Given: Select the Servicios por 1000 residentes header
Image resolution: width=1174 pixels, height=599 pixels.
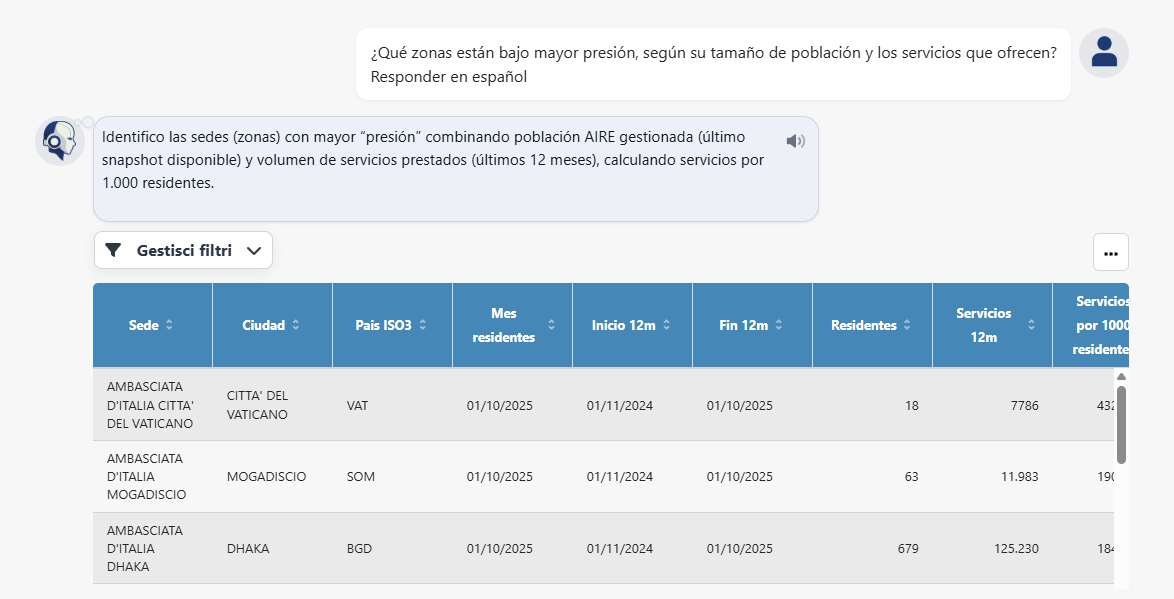Looking at the screenshot, I should click(x=1100, y=325).
